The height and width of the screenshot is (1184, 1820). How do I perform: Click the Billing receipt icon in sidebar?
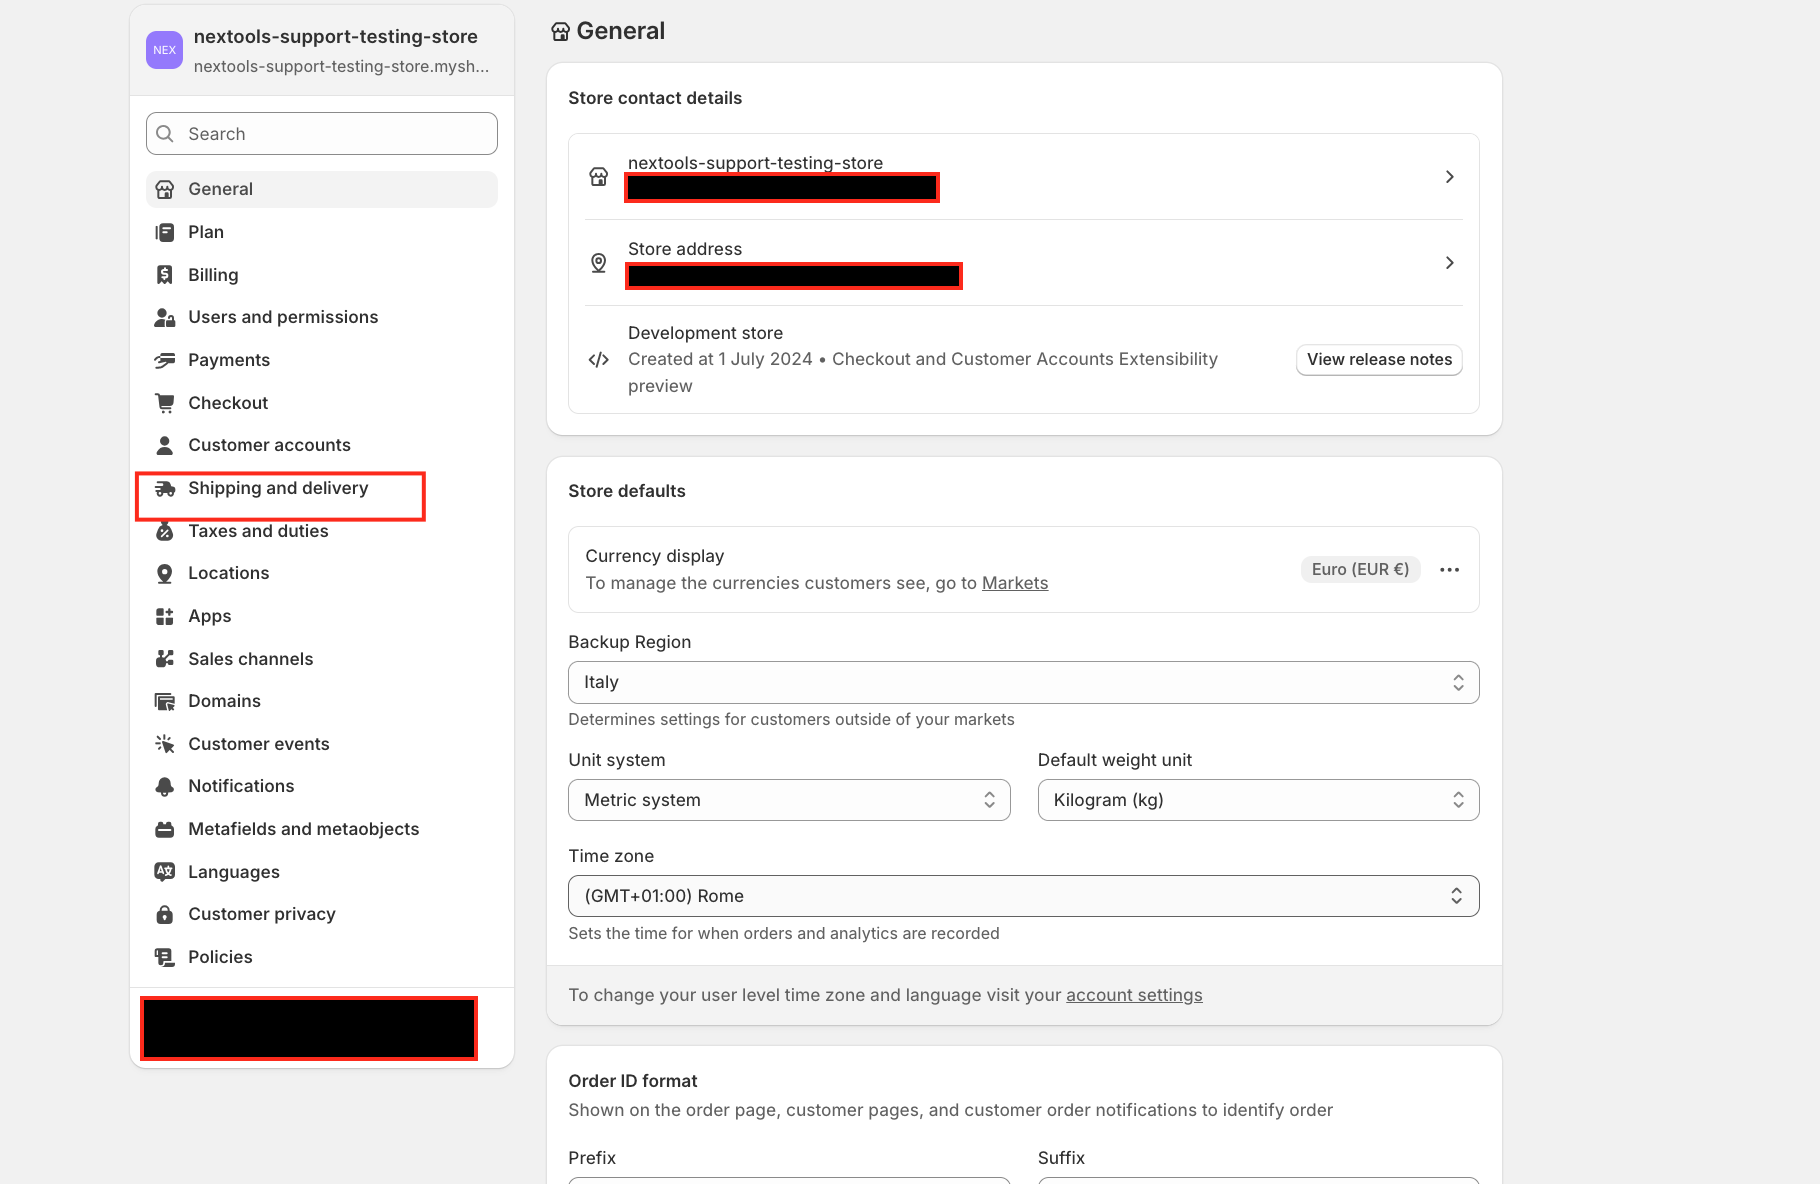click(165, 275)
